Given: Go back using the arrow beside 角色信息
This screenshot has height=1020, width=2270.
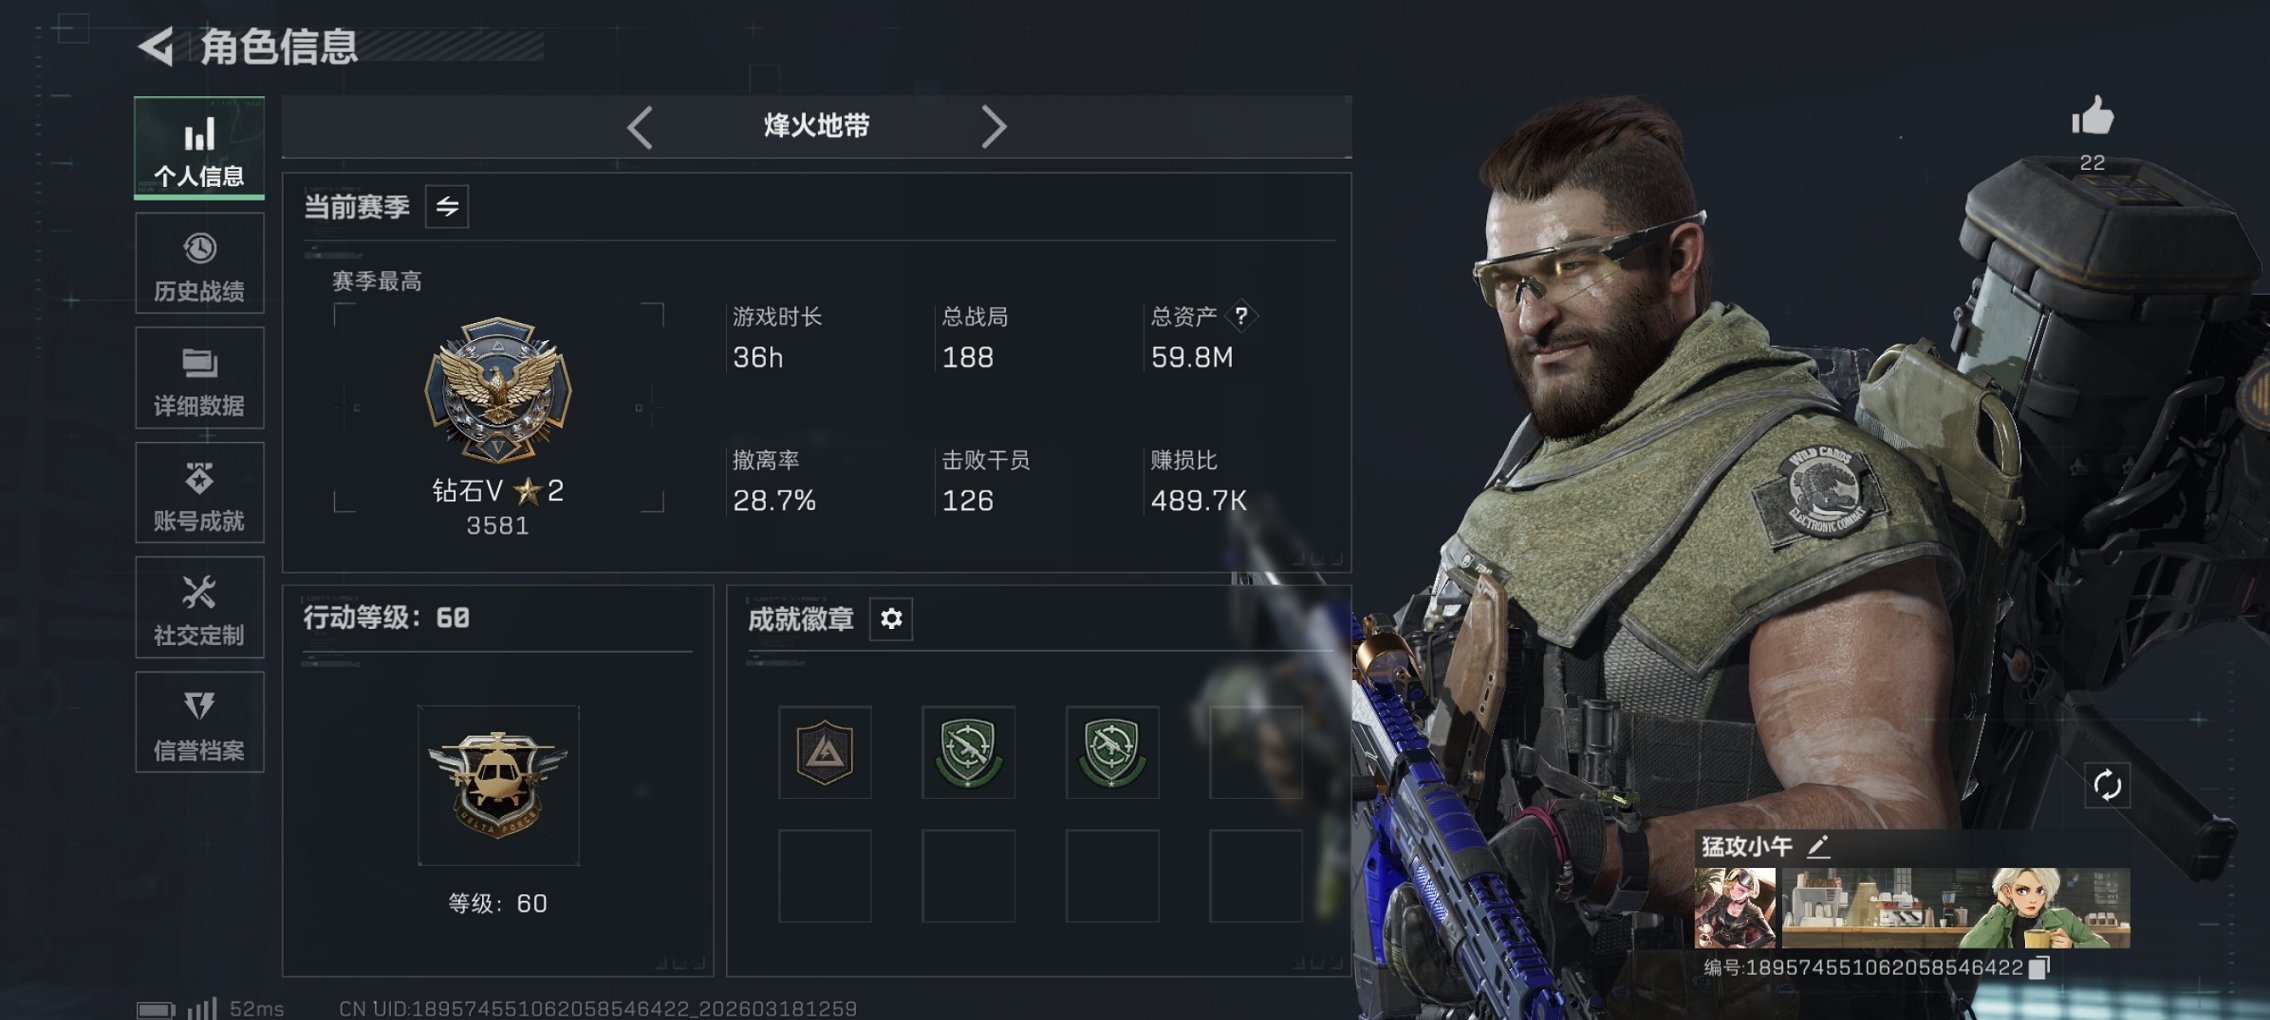Looking at the screenshot, I should [155, 46].
